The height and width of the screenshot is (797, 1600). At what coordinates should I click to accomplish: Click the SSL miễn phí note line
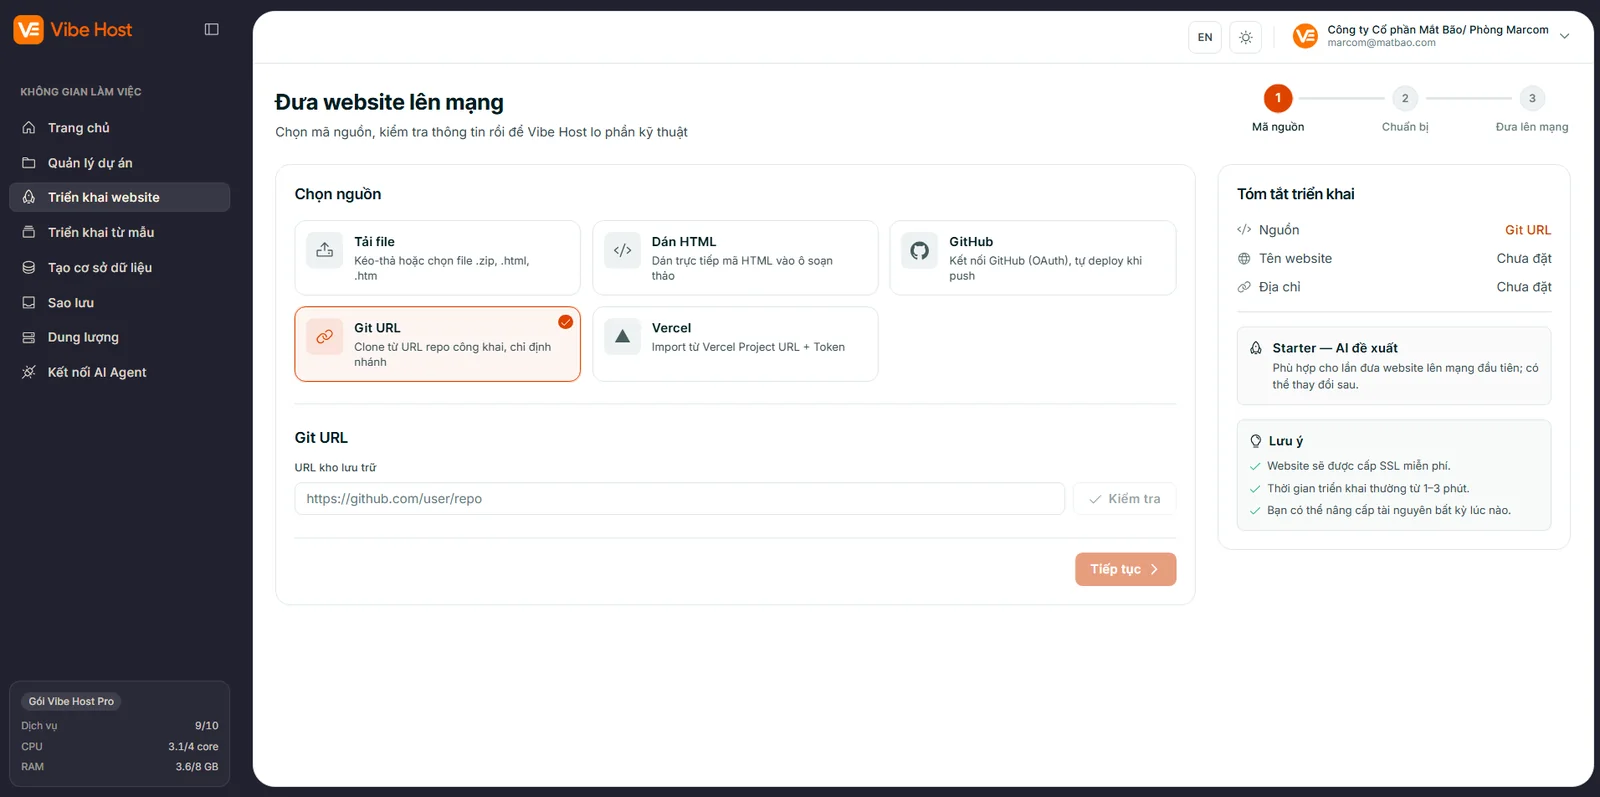click(1358, 466)
